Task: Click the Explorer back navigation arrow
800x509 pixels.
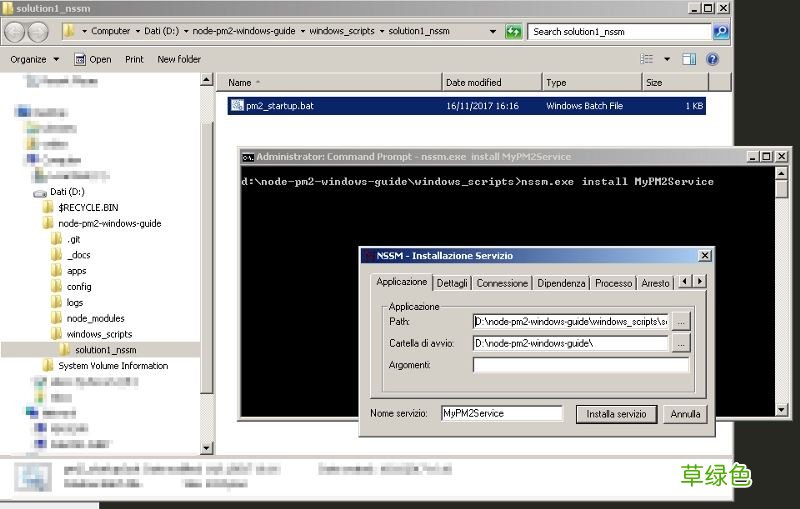Action: 15,32
